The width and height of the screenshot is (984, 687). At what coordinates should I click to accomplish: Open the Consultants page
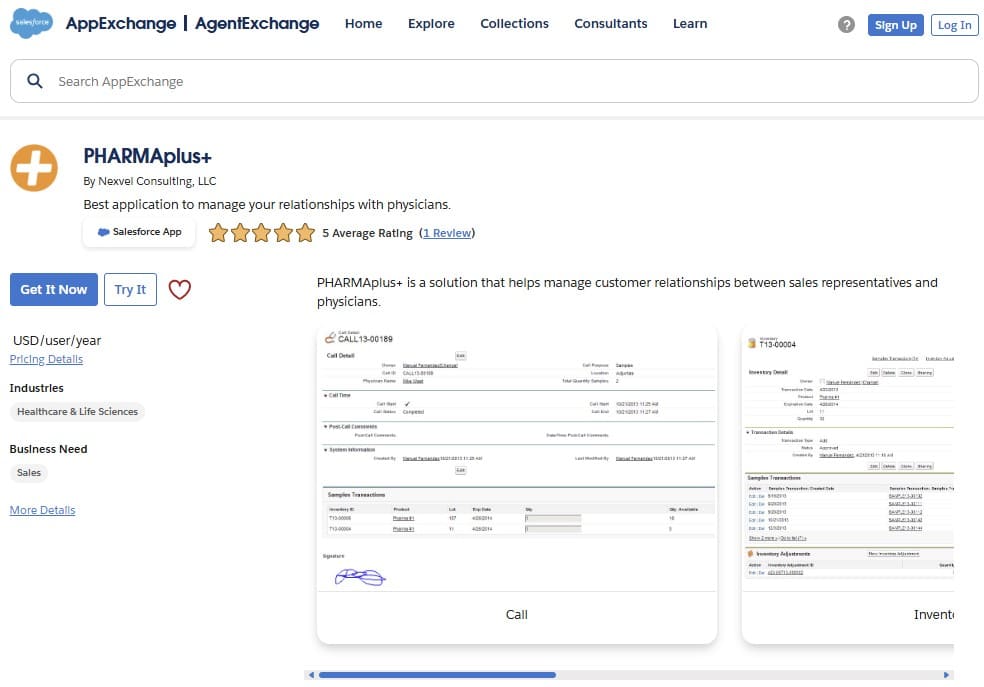611,24
